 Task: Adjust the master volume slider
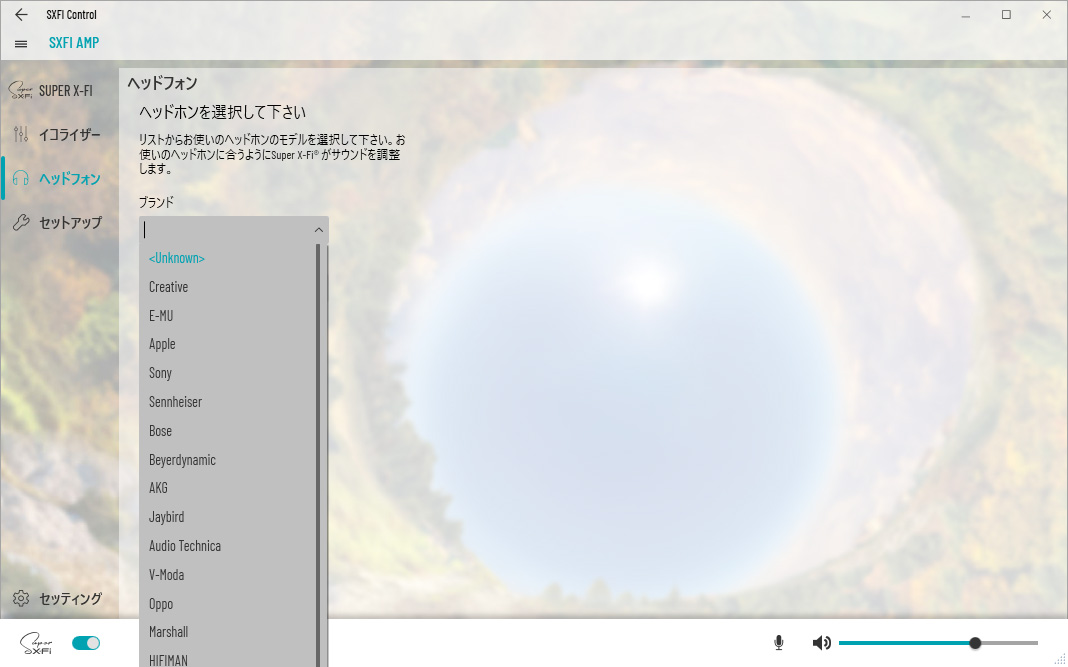[938, 642]
